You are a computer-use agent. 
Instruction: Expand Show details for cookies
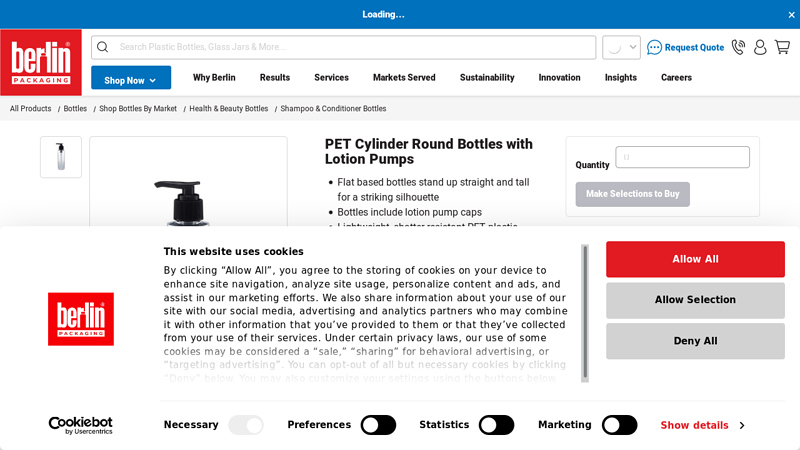pyautogui.click(x=702, y=425)
